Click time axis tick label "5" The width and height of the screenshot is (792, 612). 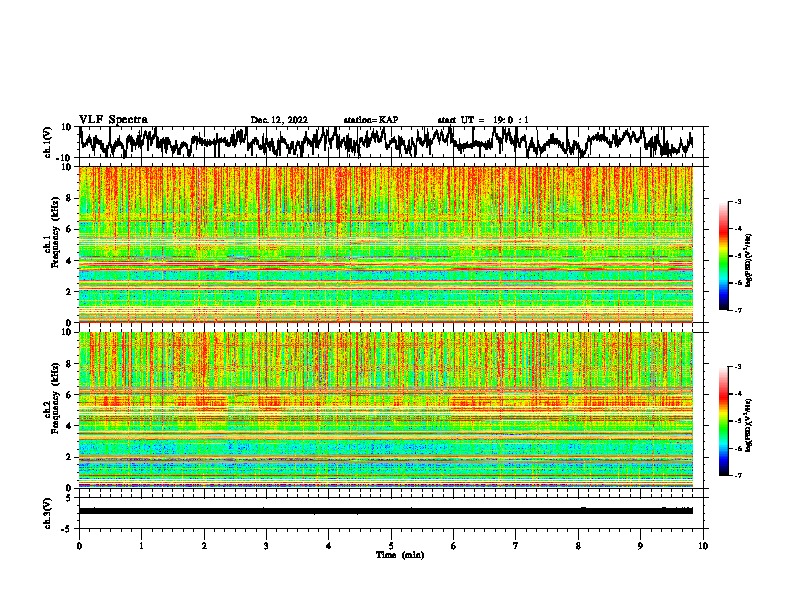(x=391, y=546)
